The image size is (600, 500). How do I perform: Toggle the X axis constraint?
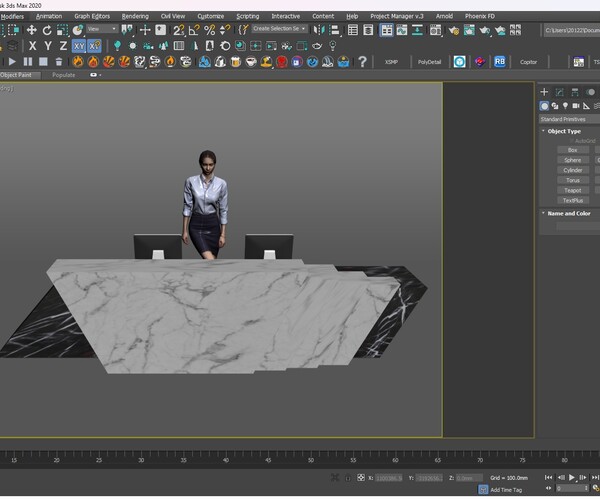[33, 46]
